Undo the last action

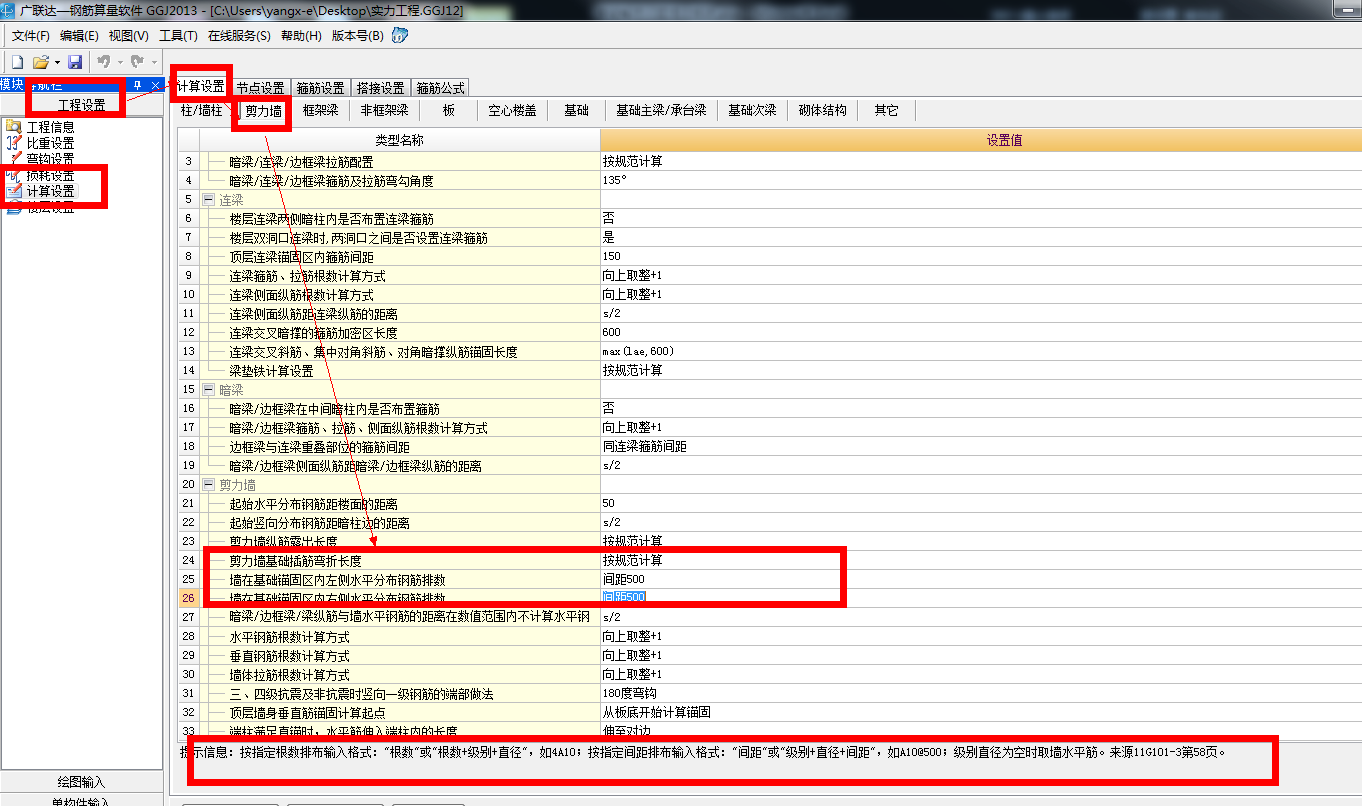point(103,62)
